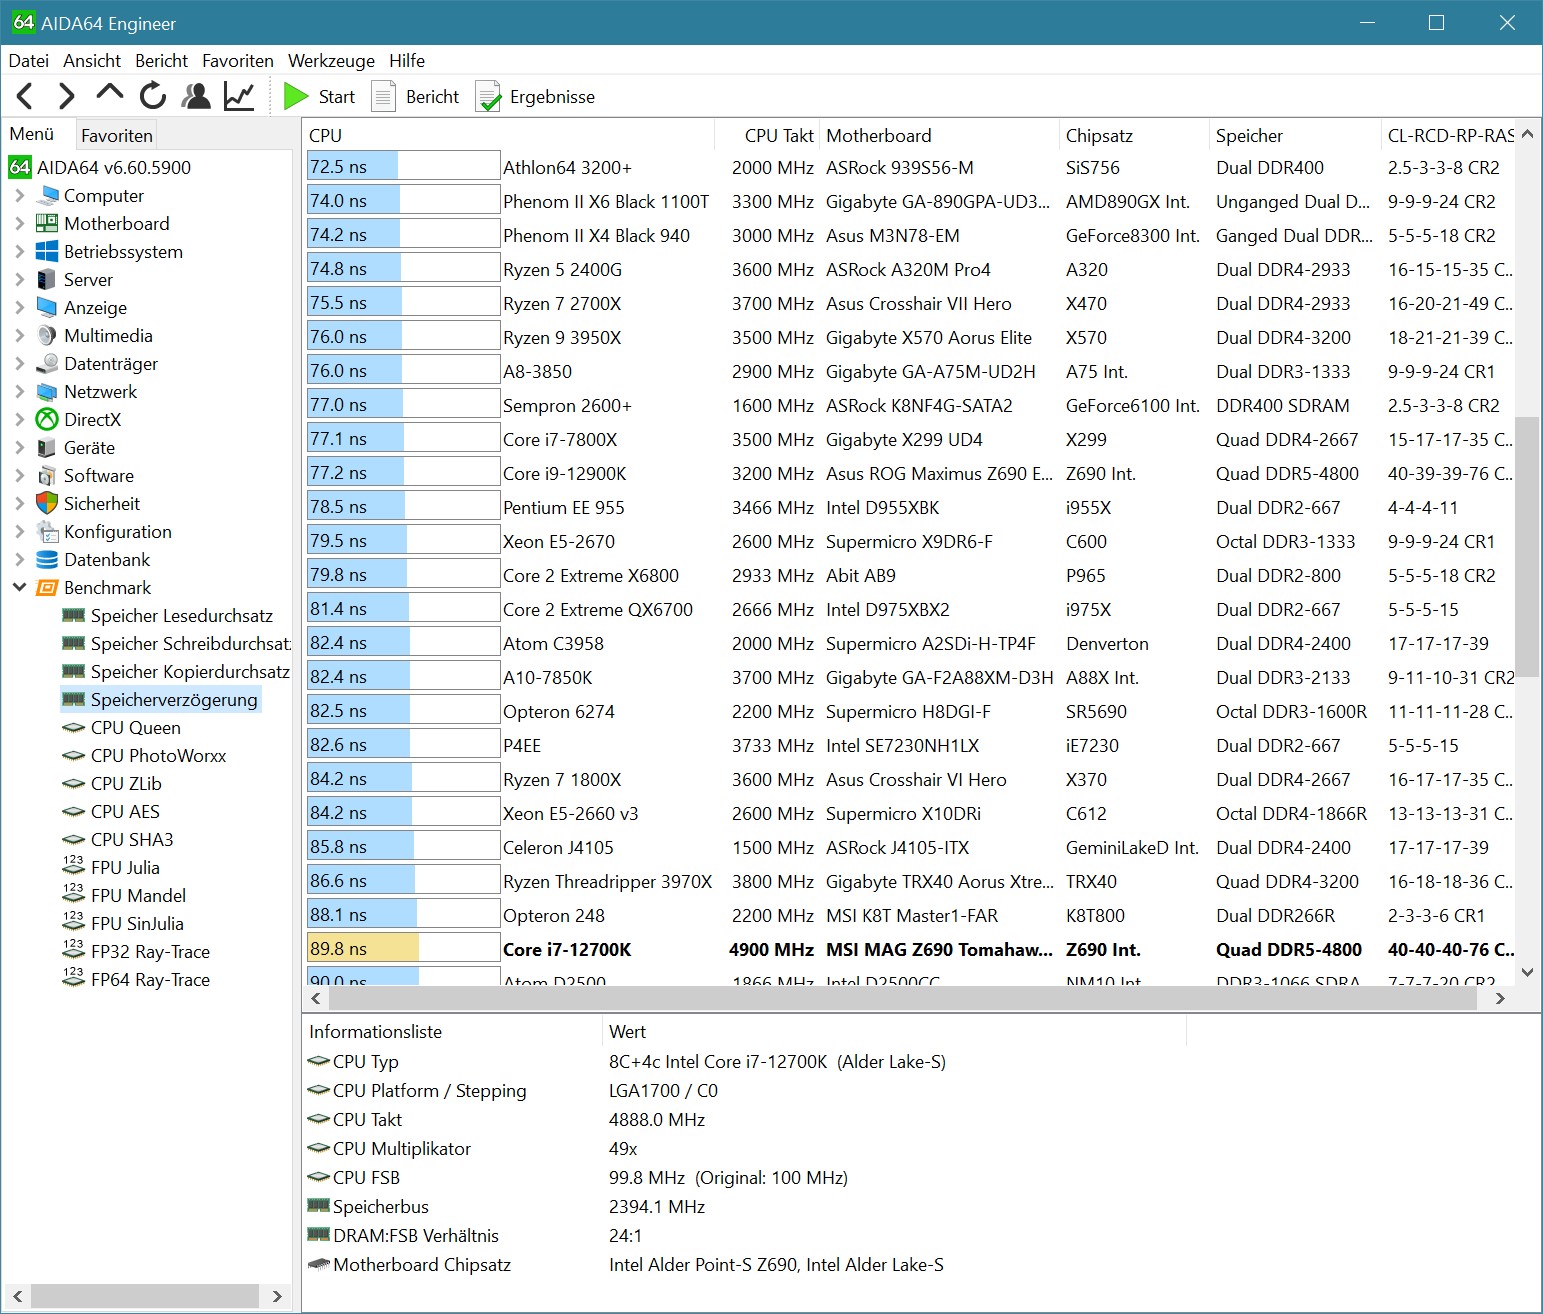Click the results horizontal scroll right arrow
Viewport: 1543px width, 1314px height.
click(1500, 998)
